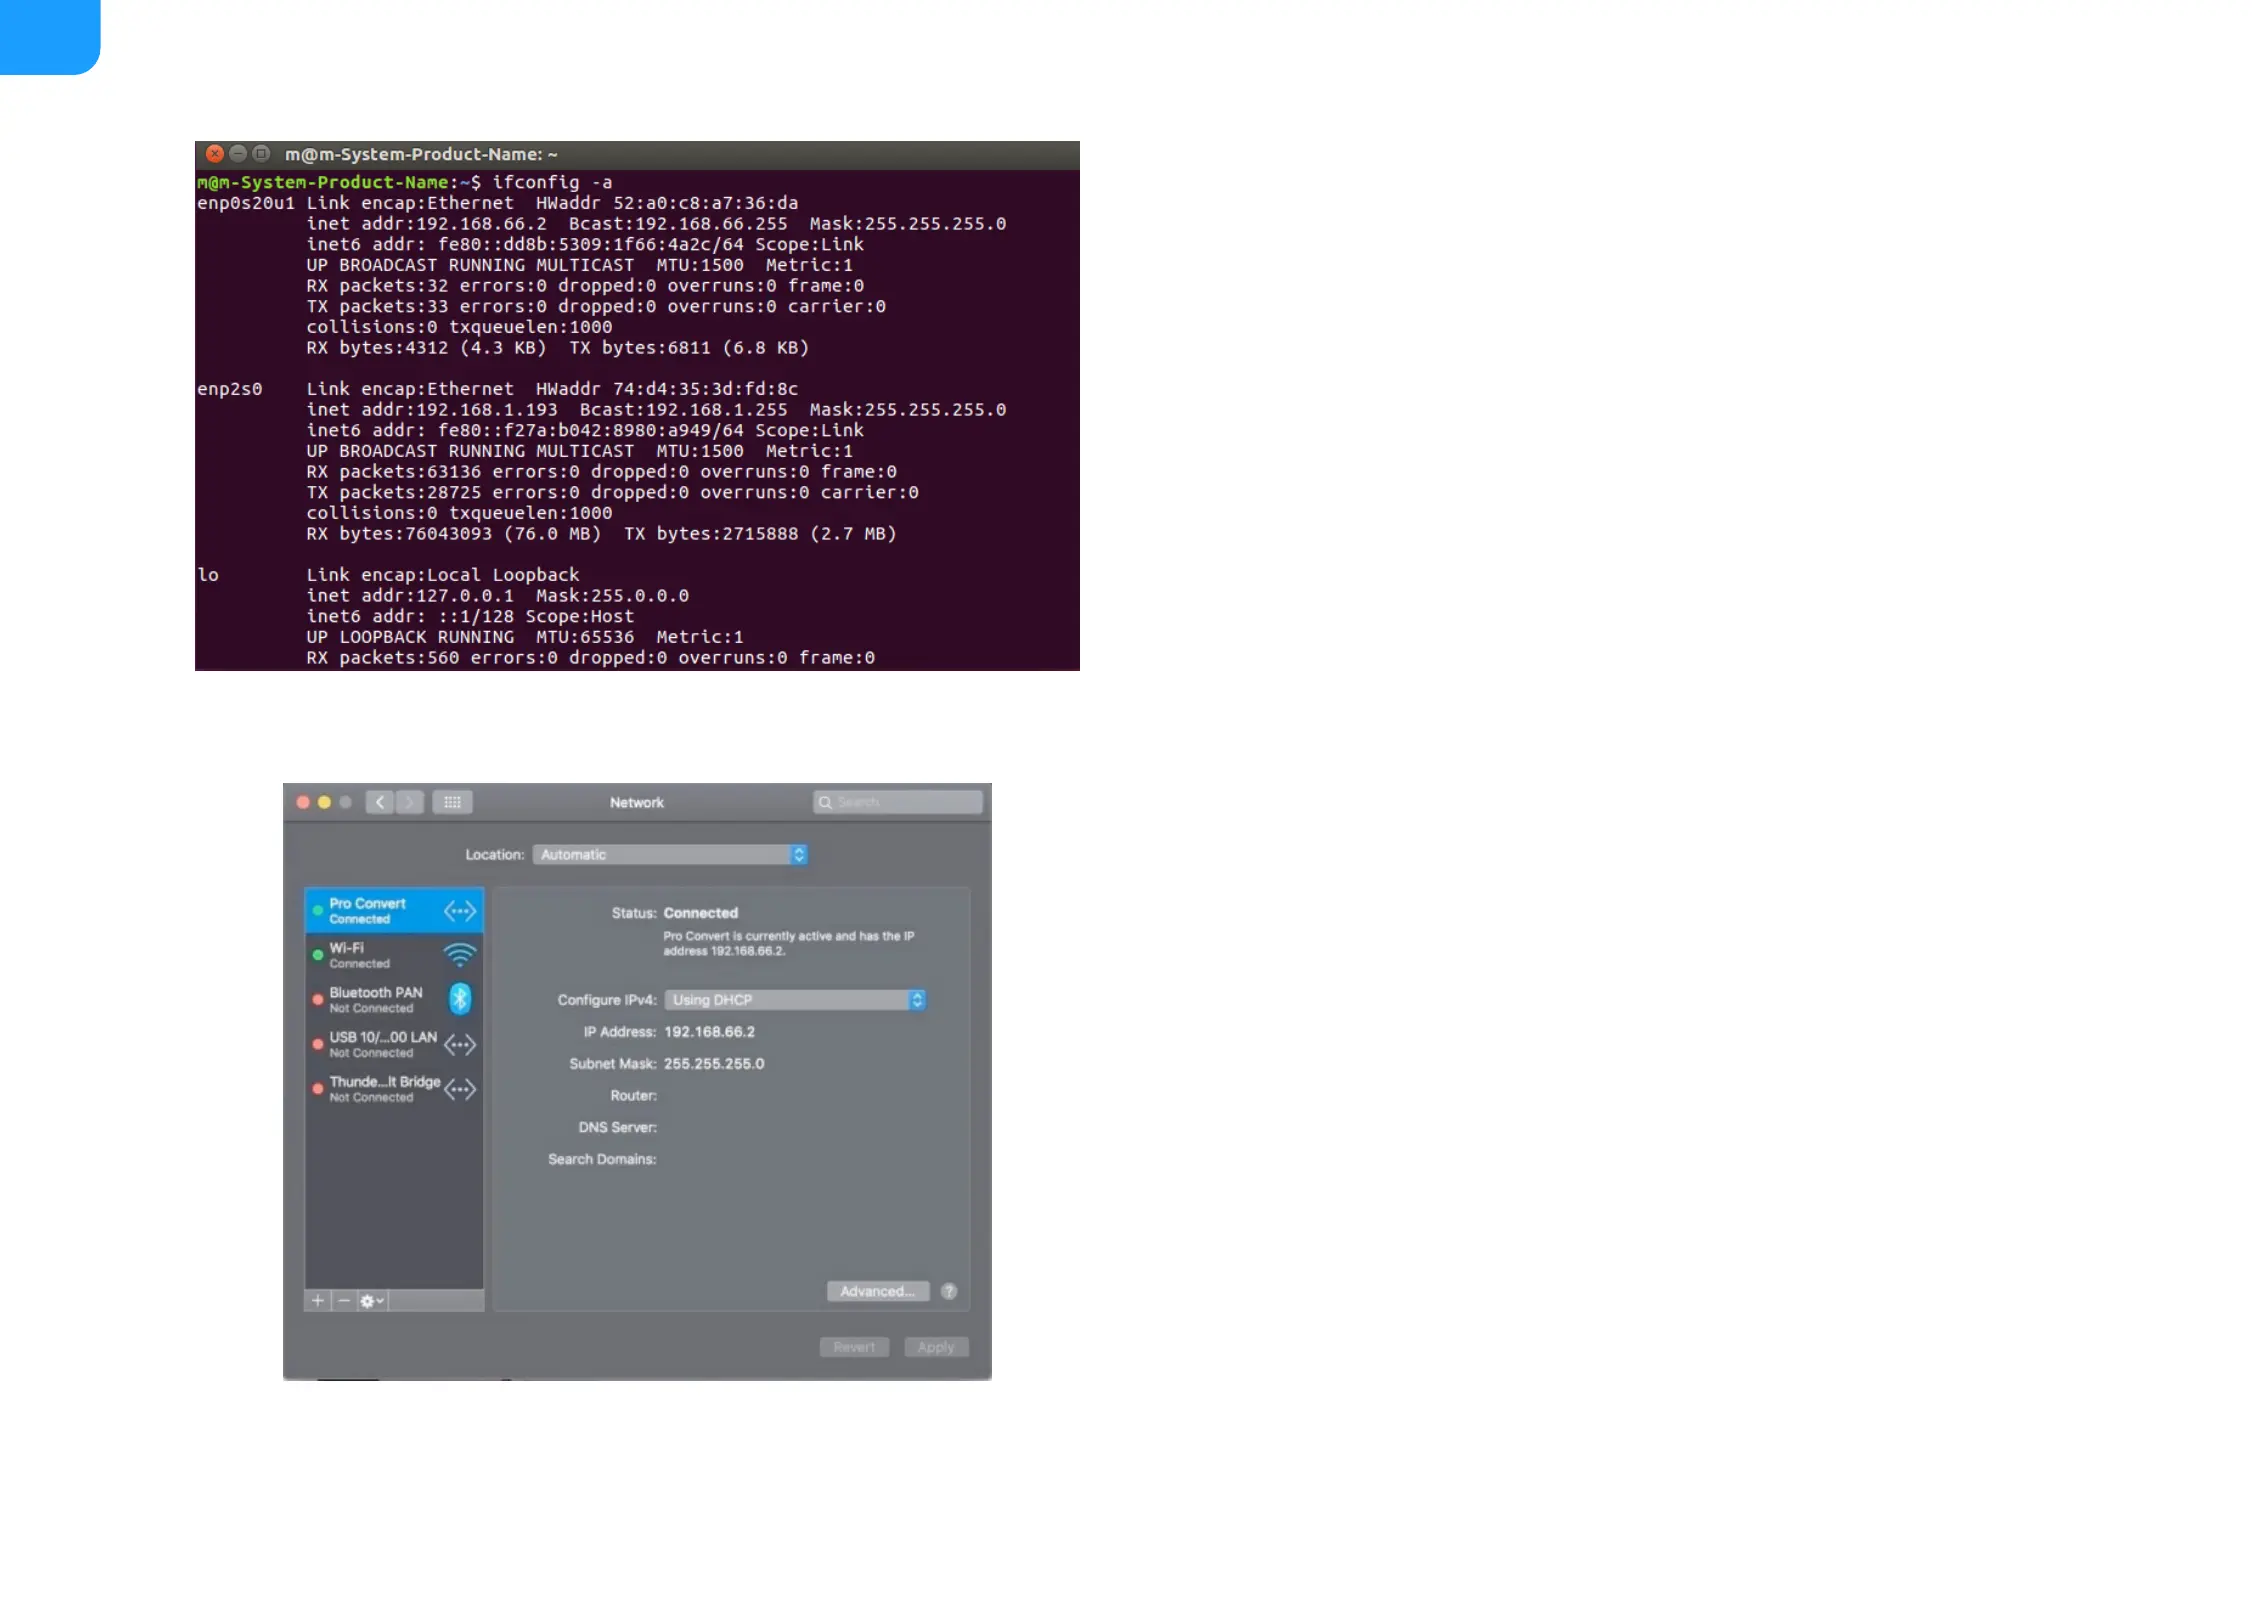
Task: Click the help question mark button
Action: (x=949, y=1291)
